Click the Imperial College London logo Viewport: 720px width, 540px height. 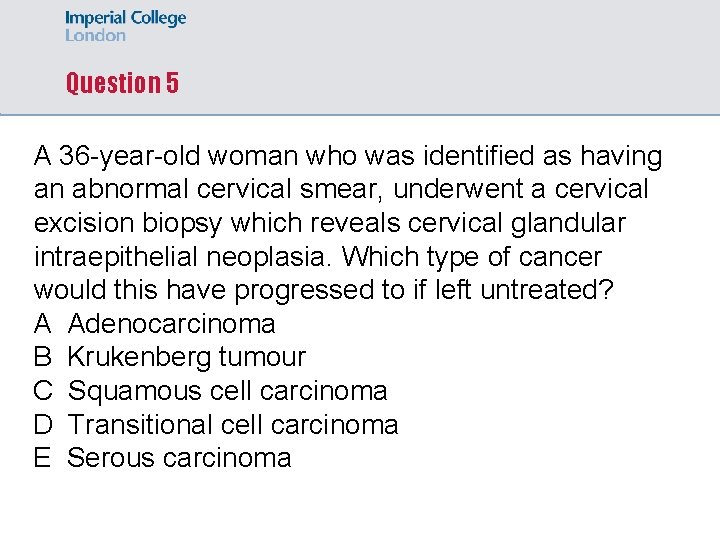point(125,26)
